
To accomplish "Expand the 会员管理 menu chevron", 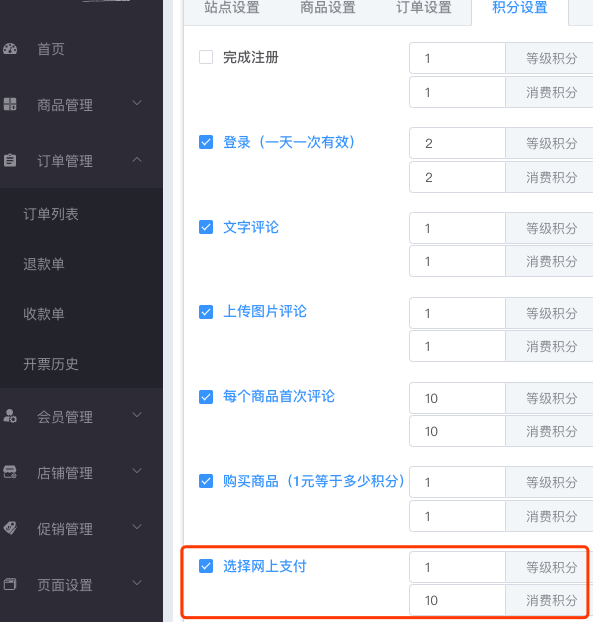I will tap(137, 415).
